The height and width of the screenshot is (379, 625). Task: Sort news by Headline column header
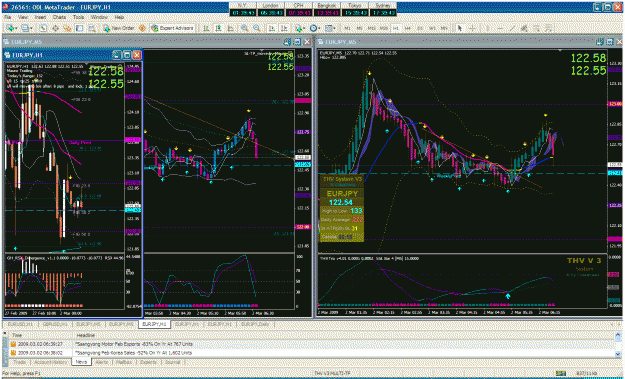pyautogui.click(x=86, y=335)
